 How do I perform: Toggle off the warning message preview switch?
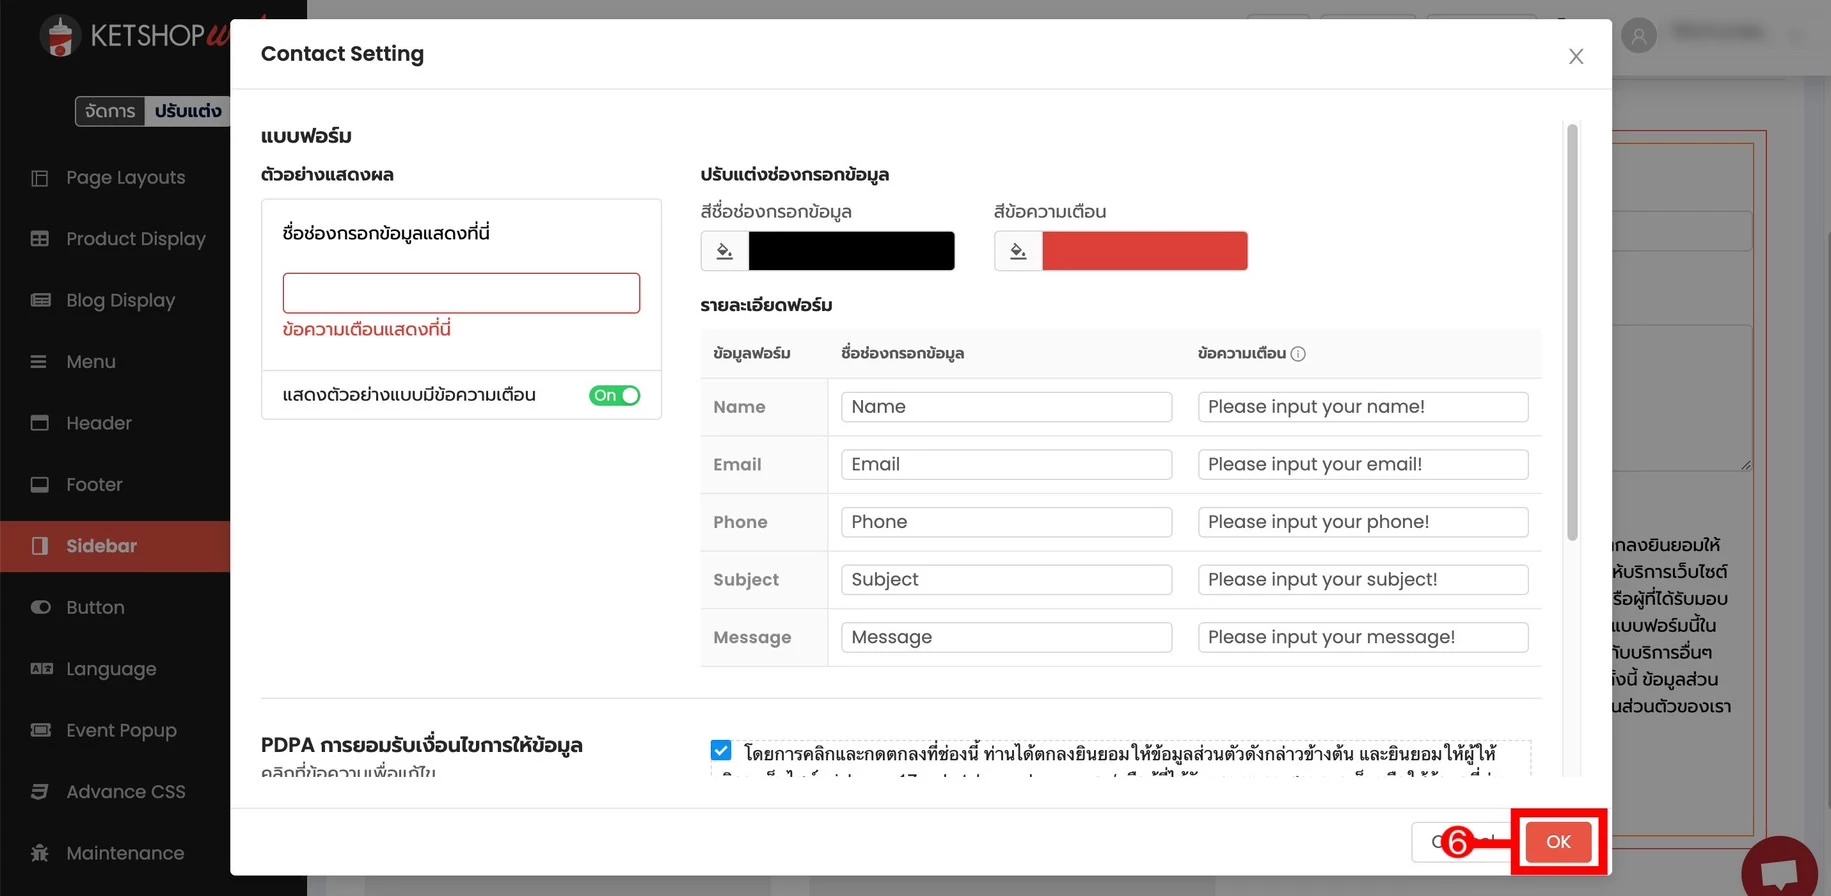(x=614, y=396)
